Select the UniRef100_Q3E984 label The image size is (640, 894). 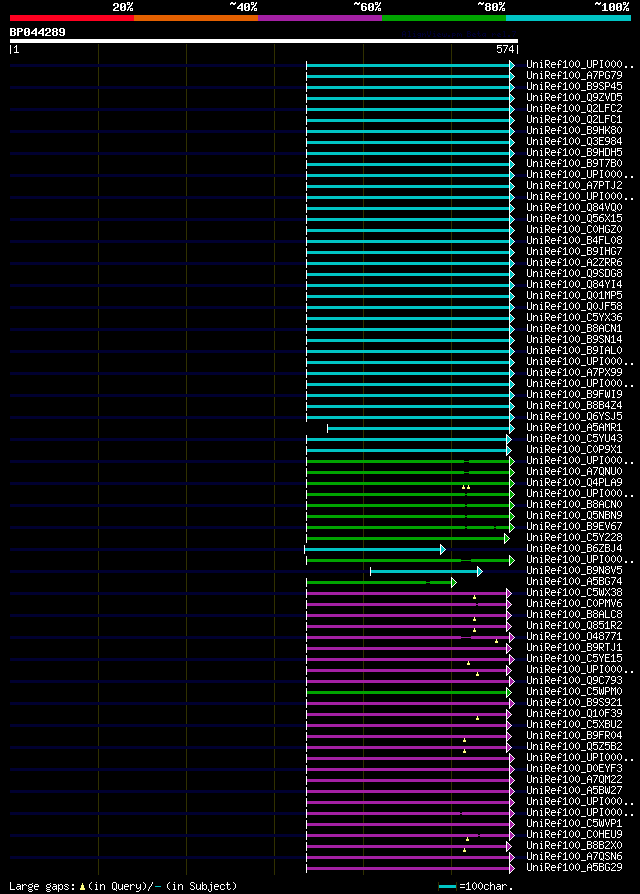click(574, 141)
